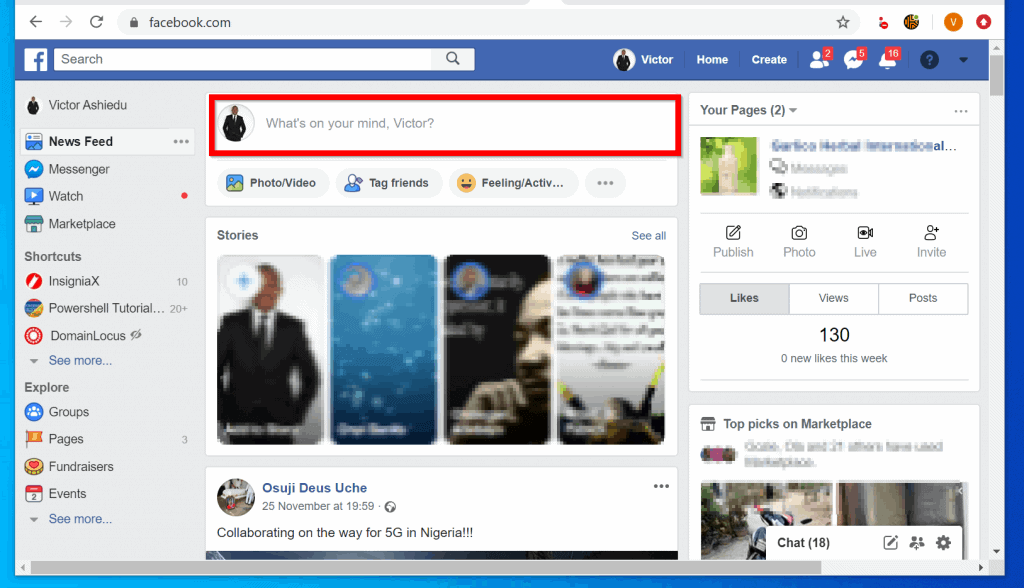Open Marketplace in left sidebar
This screenshot has width=1024, height=588.
pos(82,223)
